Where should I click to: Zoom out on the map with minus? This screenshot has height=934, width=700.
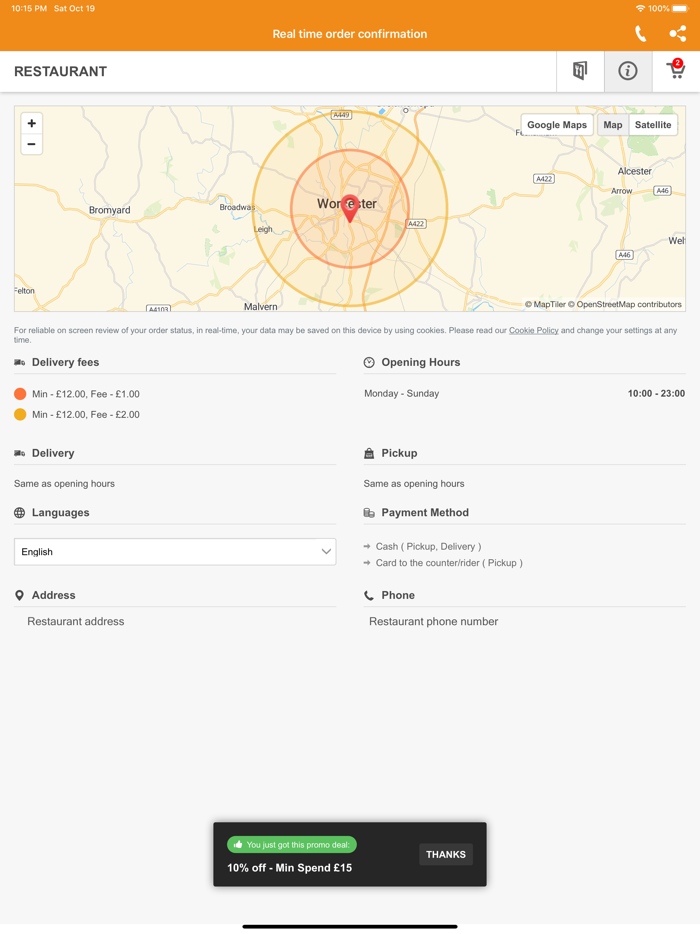coord(32,144)
